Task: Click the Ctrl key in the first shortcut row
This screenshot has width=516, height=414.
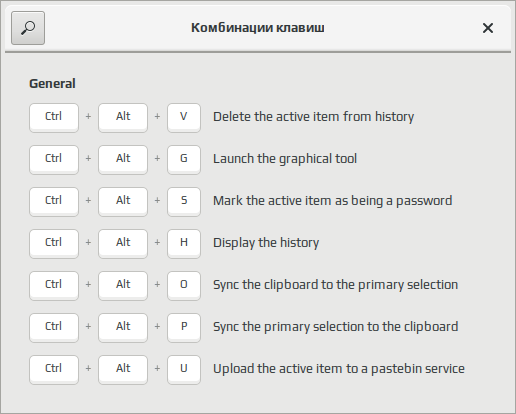Action: point(54,117)
